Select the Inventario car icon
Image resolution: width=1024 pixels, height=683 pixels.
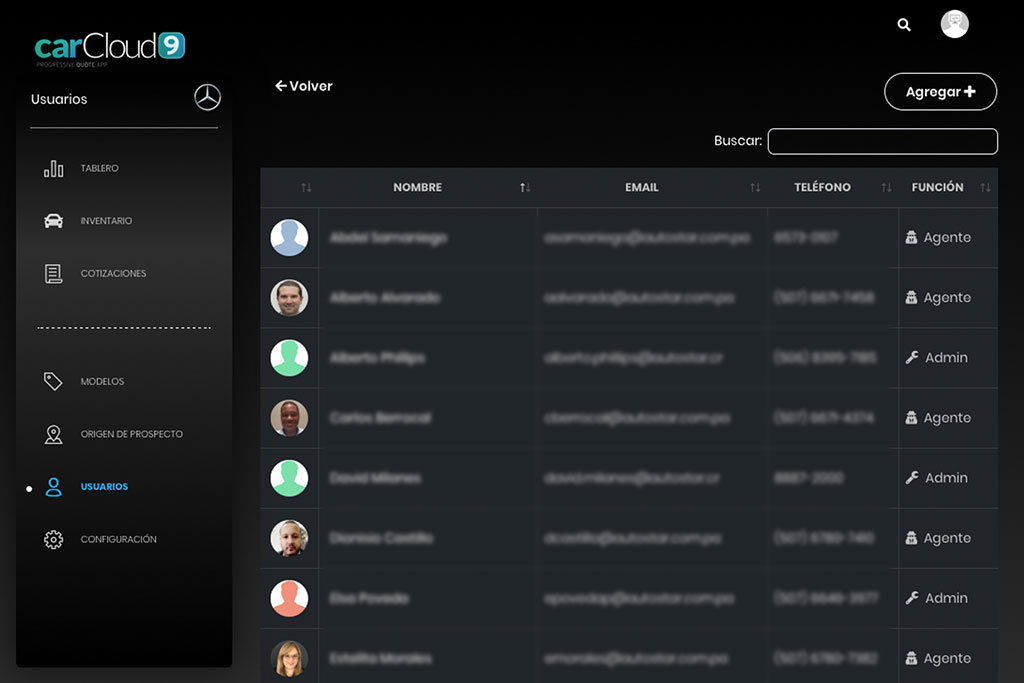pos(54,221)
